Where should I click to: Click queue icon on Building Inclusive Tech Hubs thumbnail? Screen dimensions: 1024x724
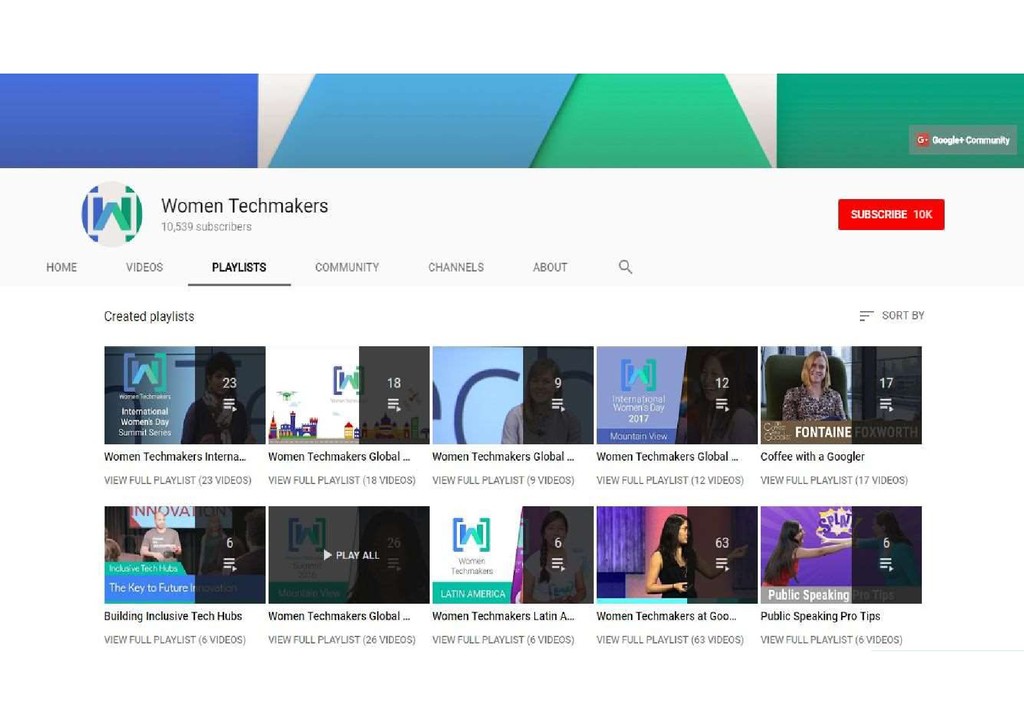point(230,564)
